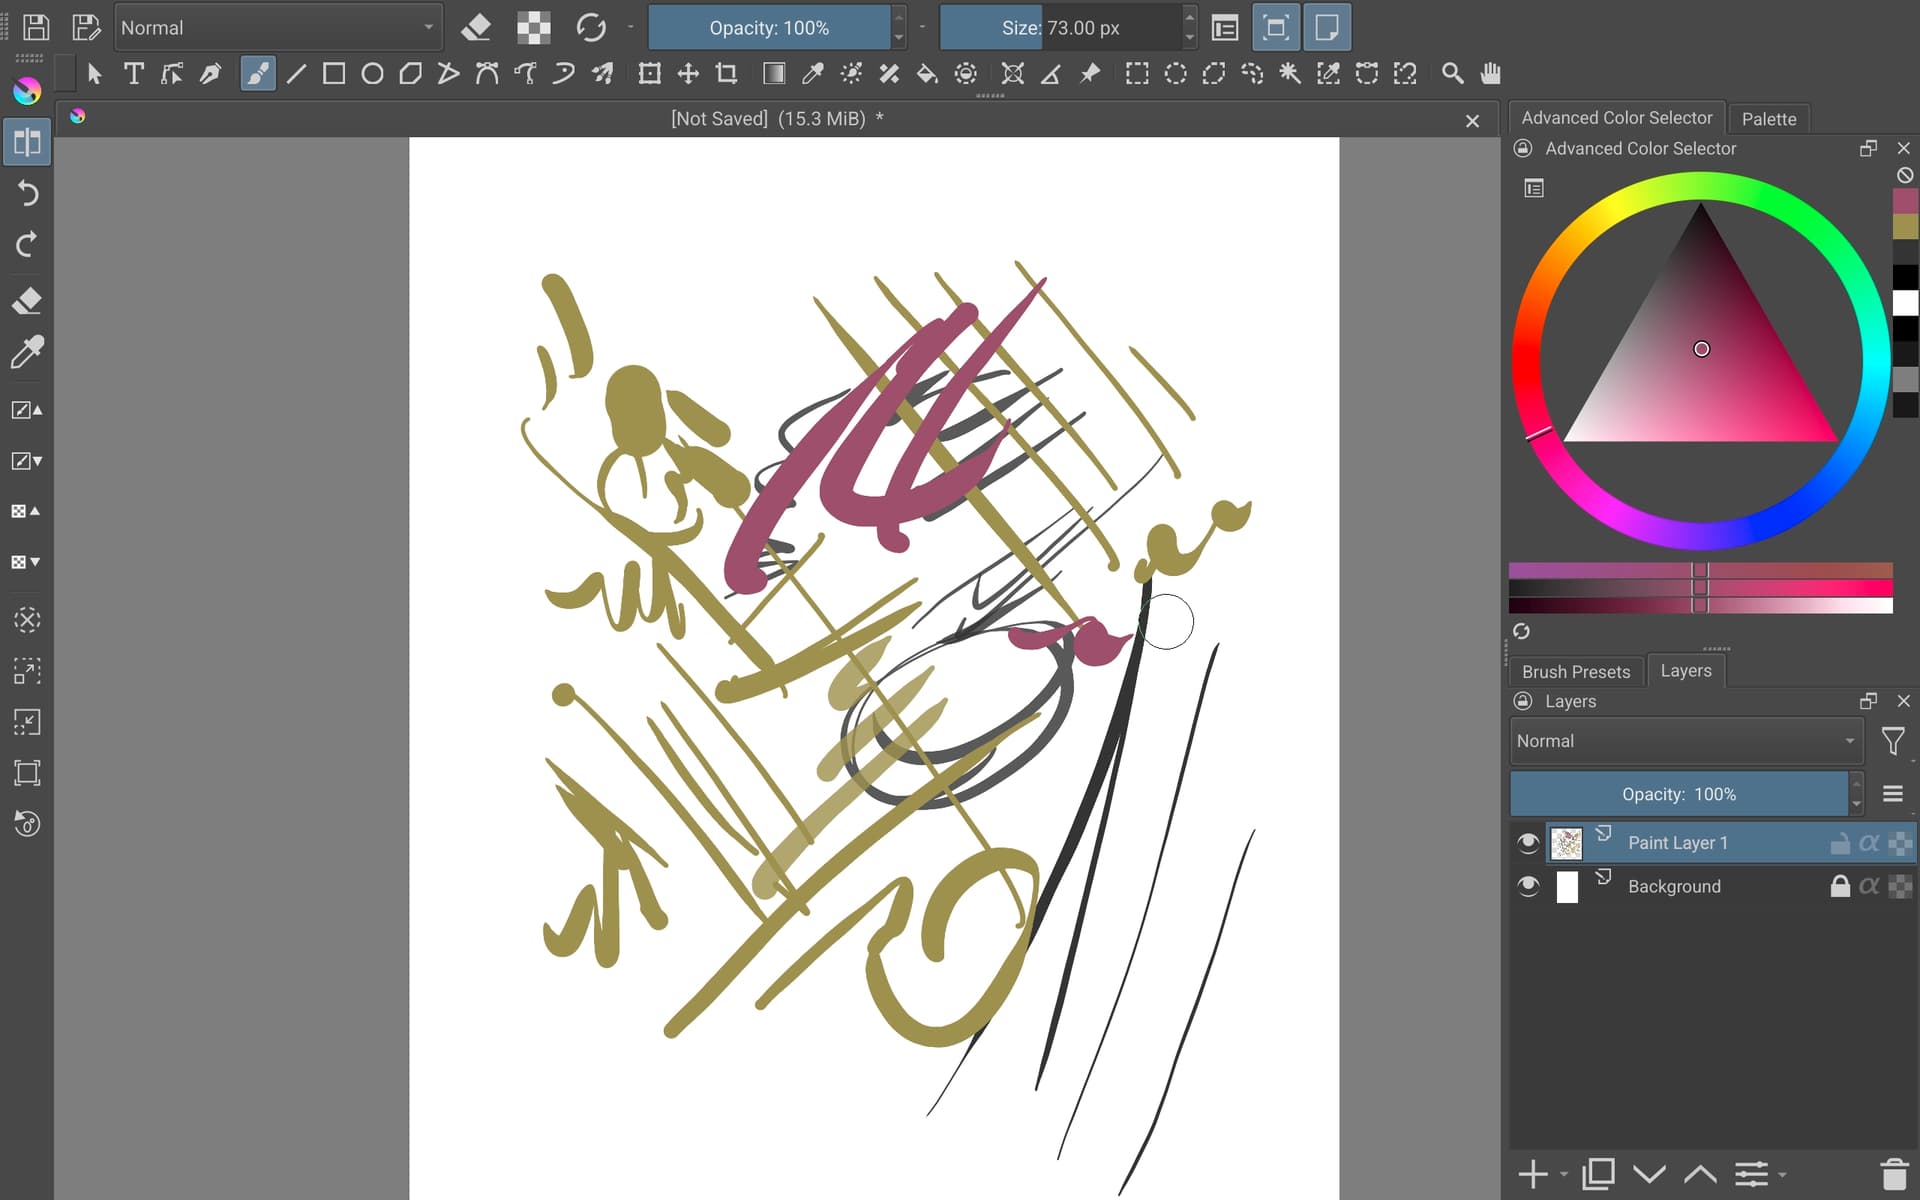Select the Crop tool

click(x=727, y=74)
